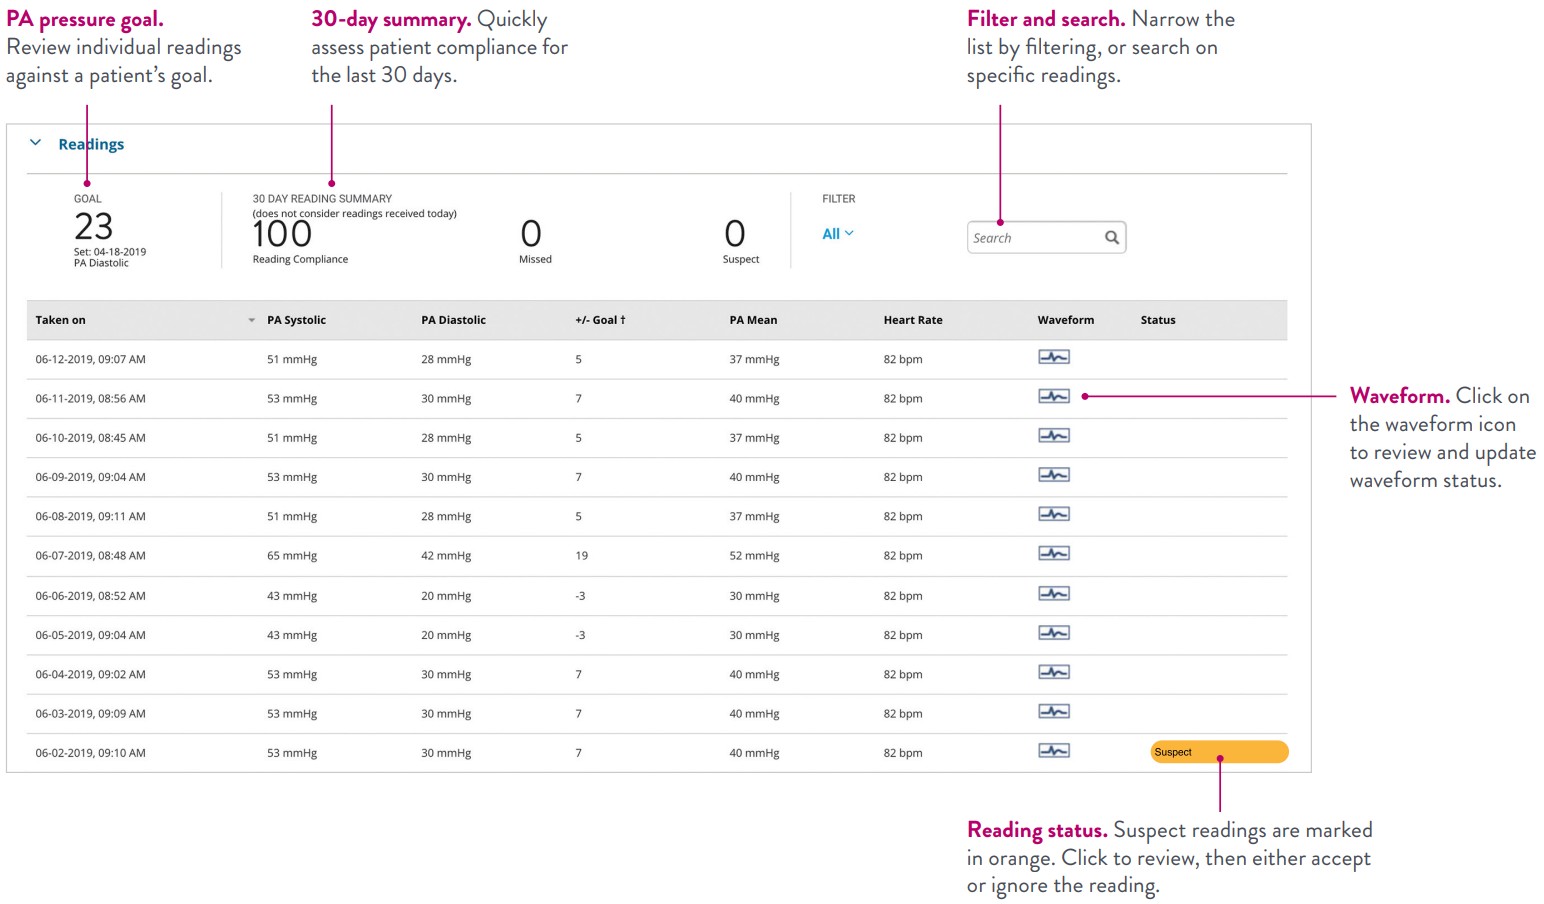Click the PA Diastolic column header

[x=453, y=320]
